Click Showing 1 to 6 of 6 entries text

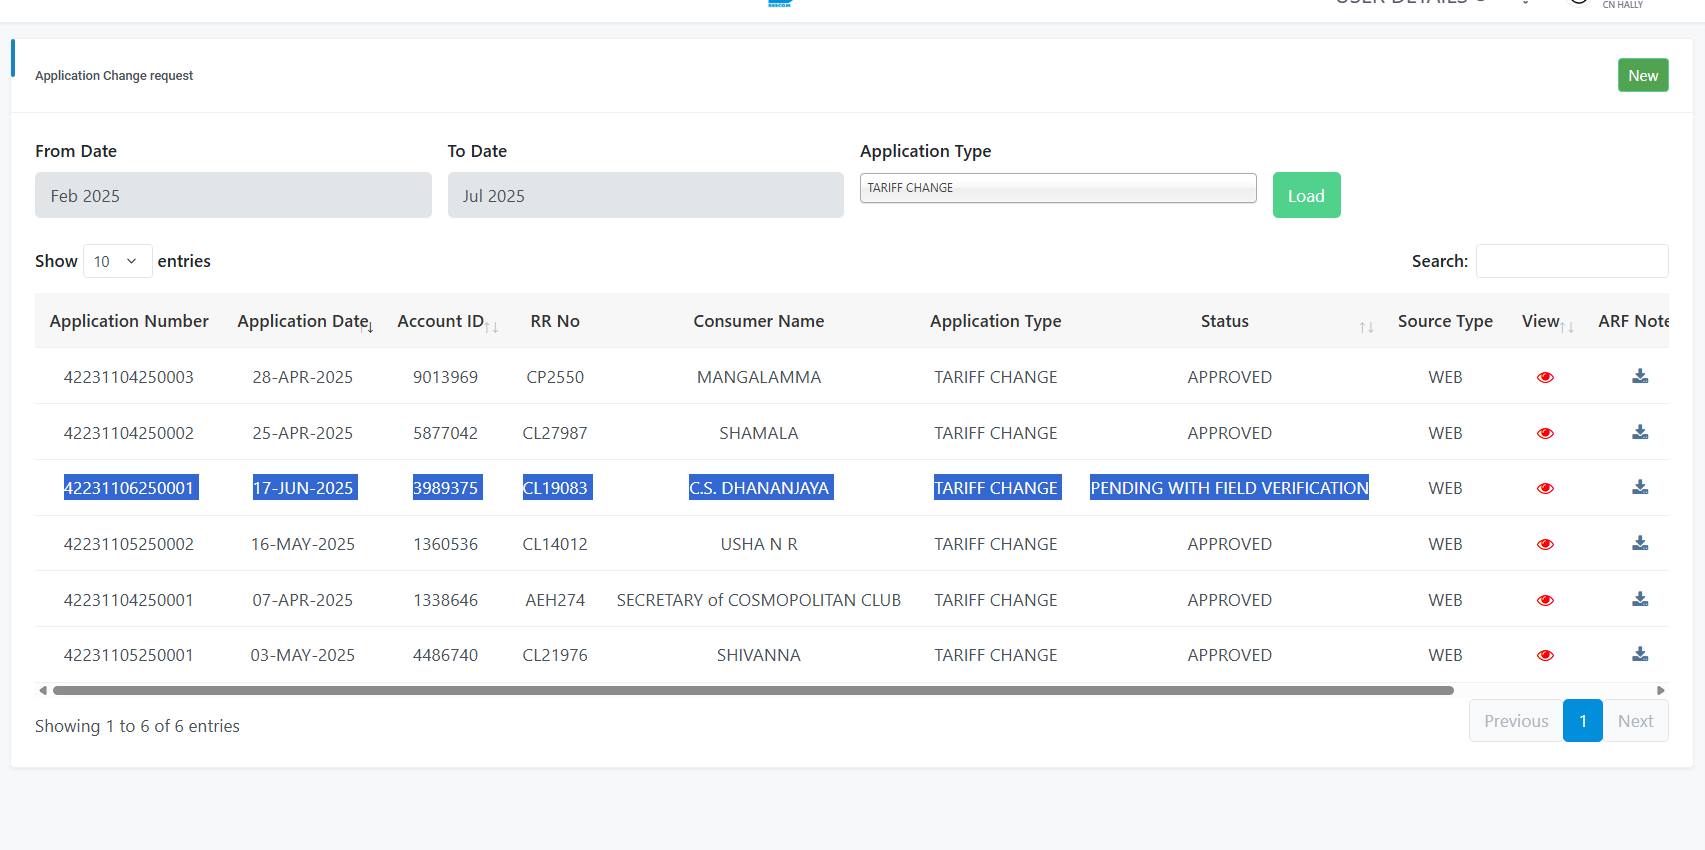(x=137, y=726)
